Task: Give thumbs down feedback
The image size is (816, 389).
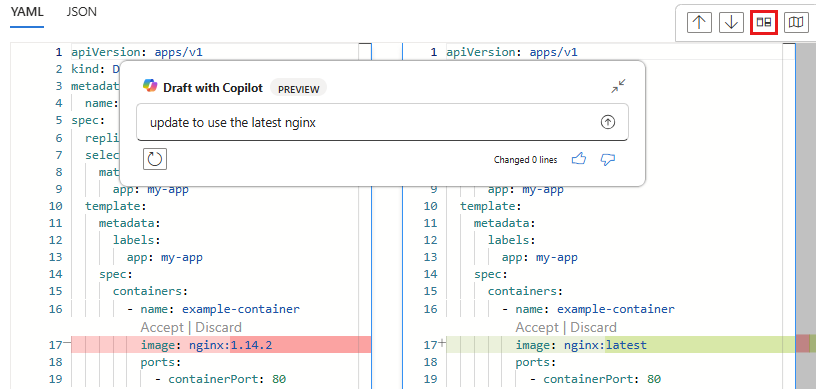Action: click(608, 159)
